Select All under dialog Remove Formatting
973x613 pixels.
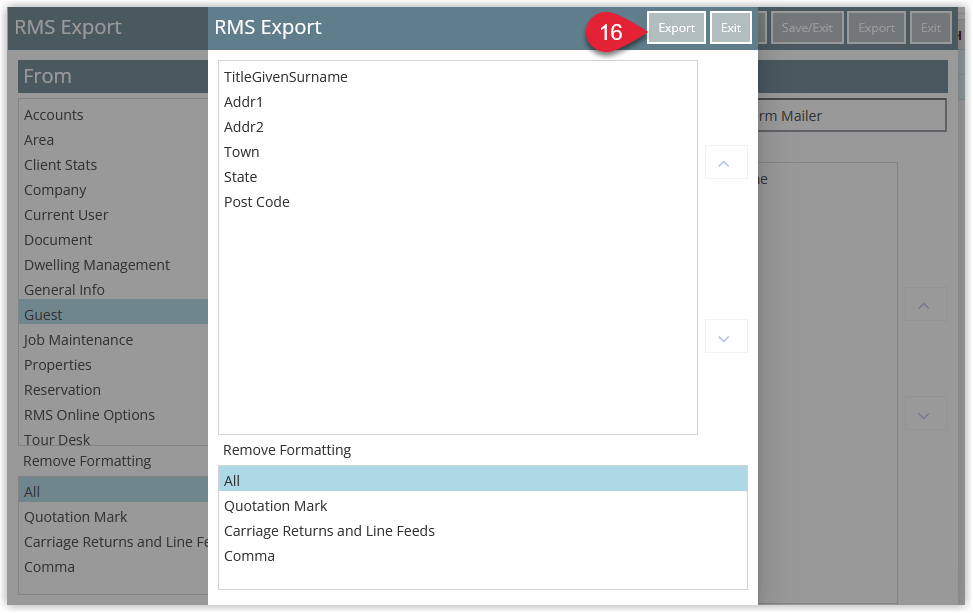[x=483, y=479]
